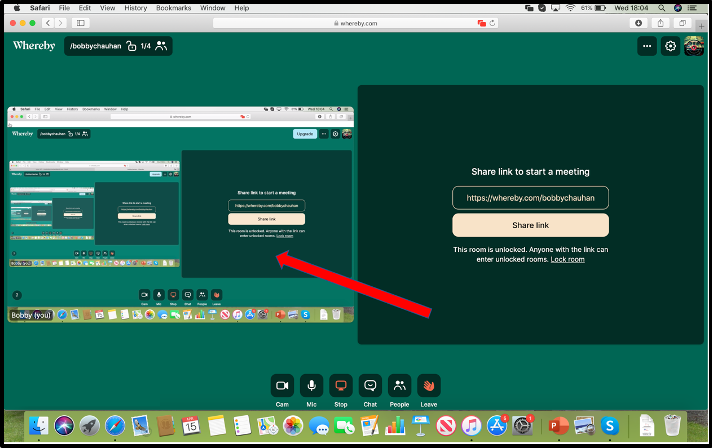Reload the page in Safari
712x448 pixels.
[492, 23]
